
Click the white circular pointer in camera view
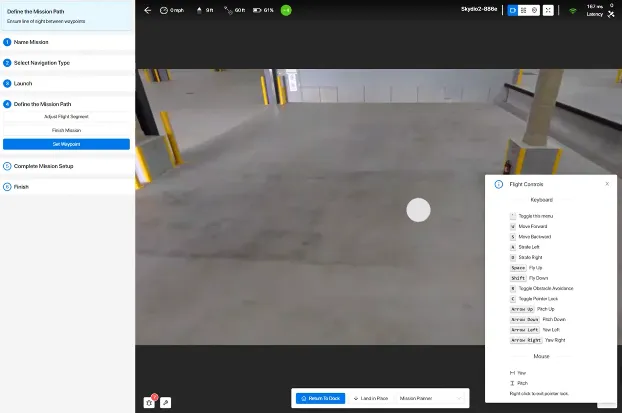pos(418,209)
